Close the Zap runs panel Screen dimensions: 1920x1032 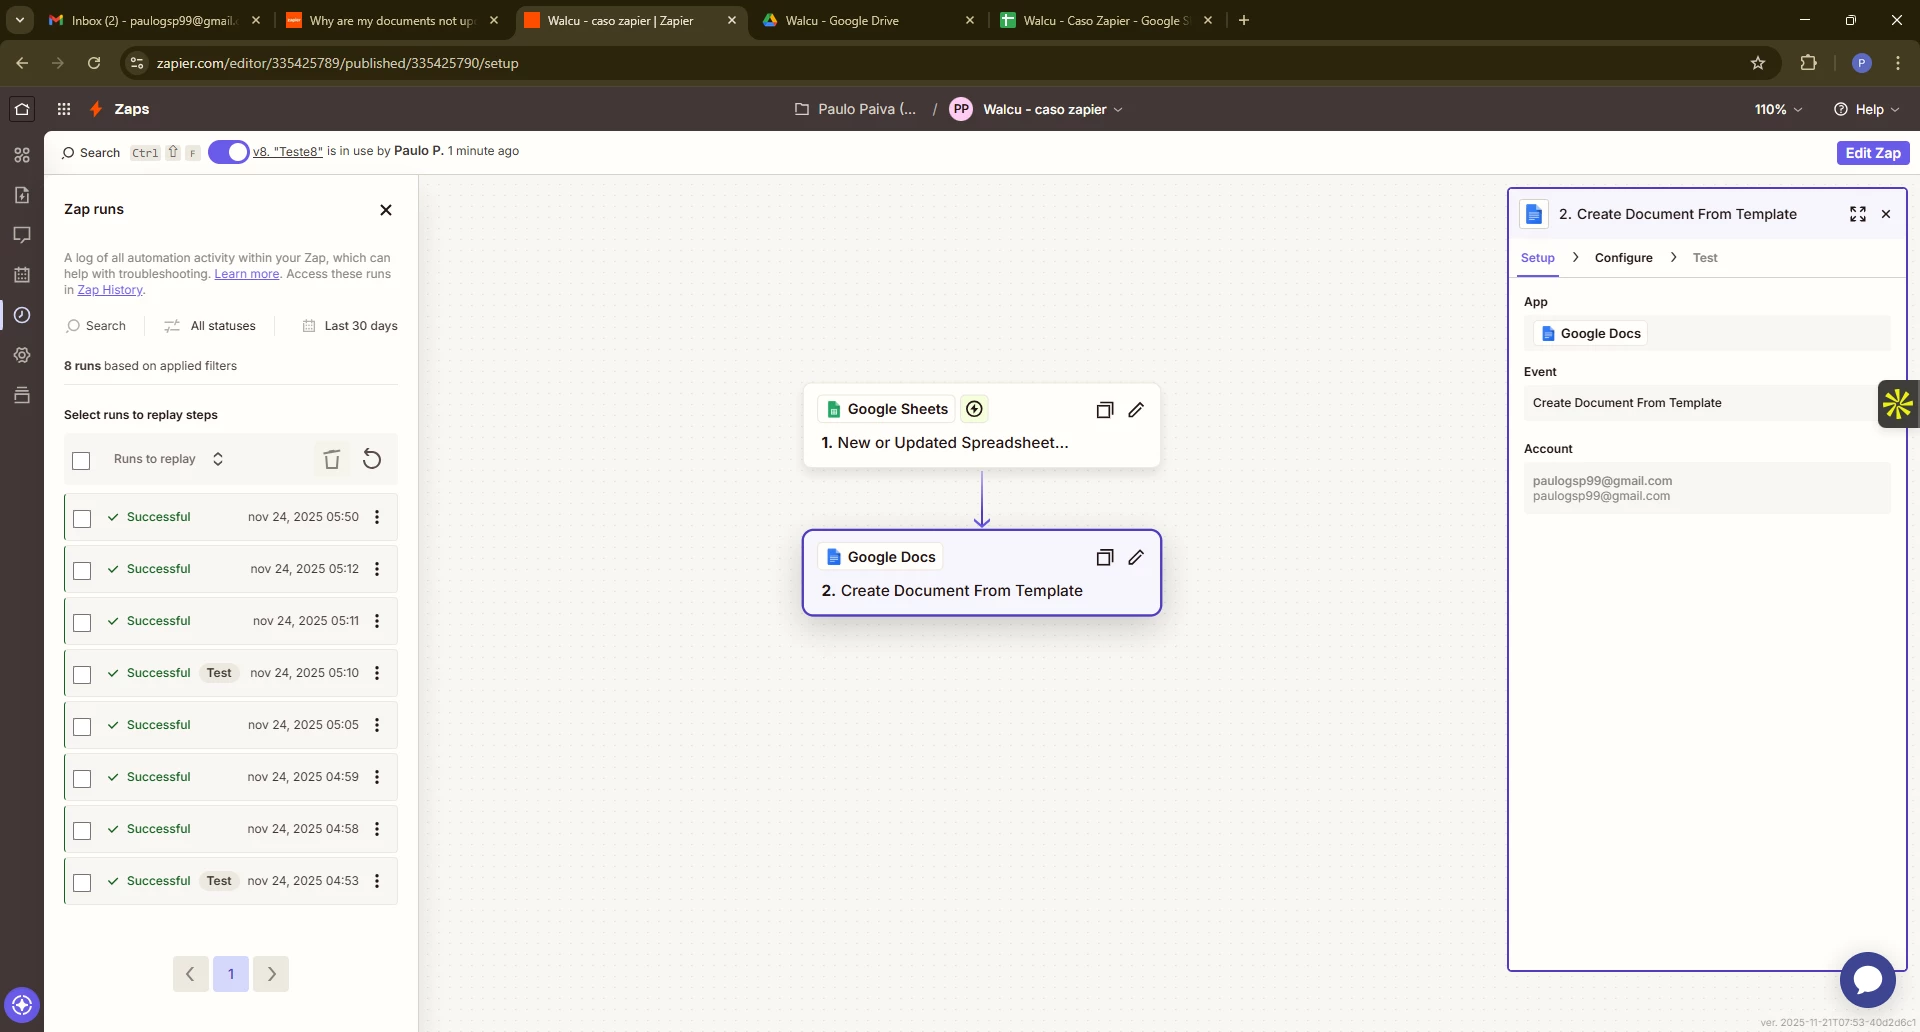pyautogui.click(x=386, y=210)
